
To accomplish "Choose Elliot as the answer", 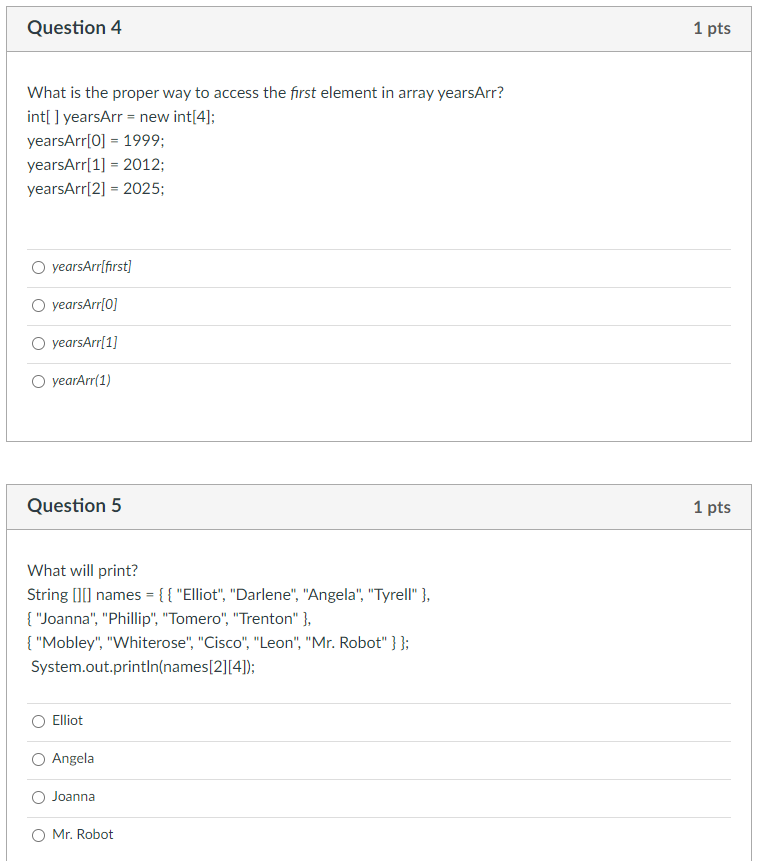I will [x=66, y=720].
